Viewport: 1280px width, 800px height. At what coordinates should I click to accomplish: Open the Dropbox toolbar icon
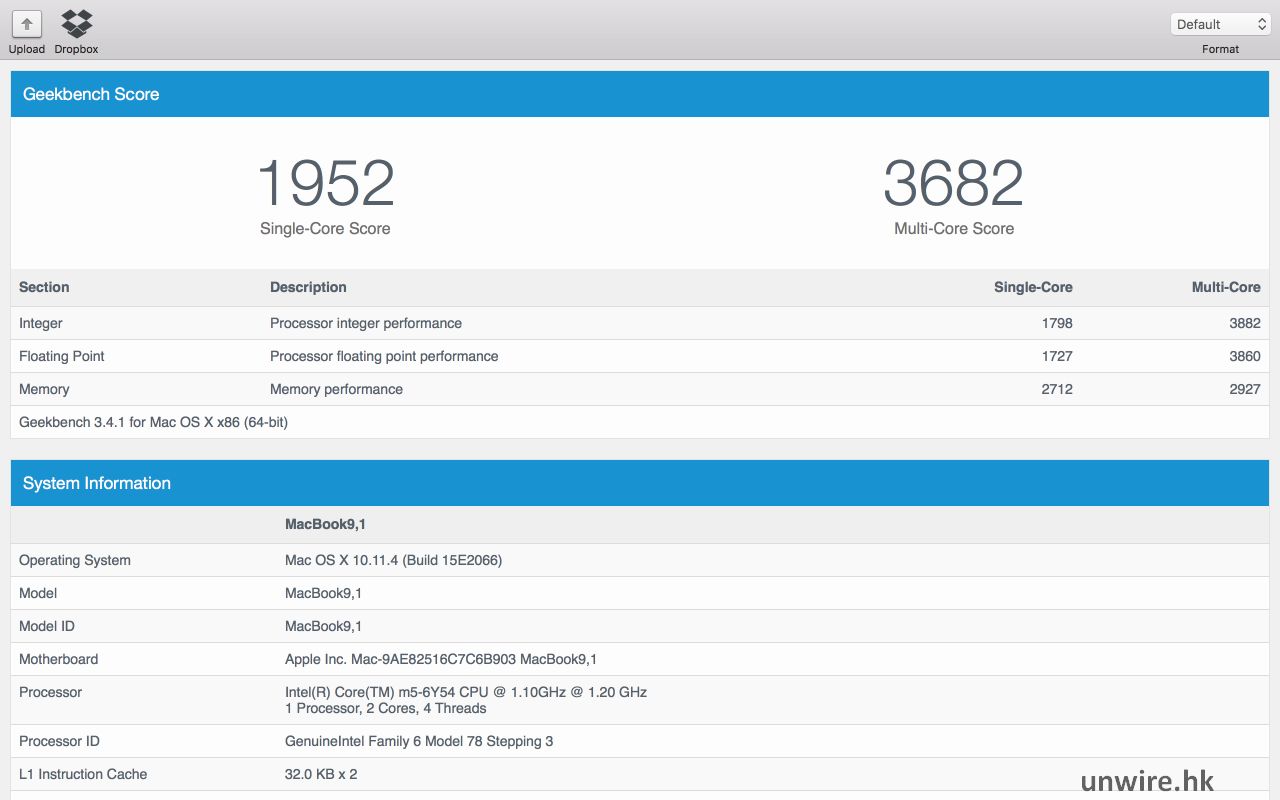[x=76, y=24]
